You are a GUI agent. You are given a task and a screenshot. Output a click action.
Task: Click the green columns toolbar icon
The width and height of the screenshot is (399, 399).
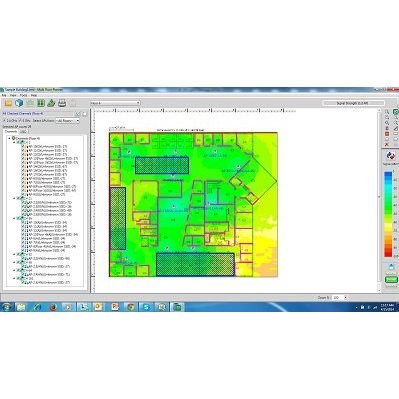coord(41,103)
